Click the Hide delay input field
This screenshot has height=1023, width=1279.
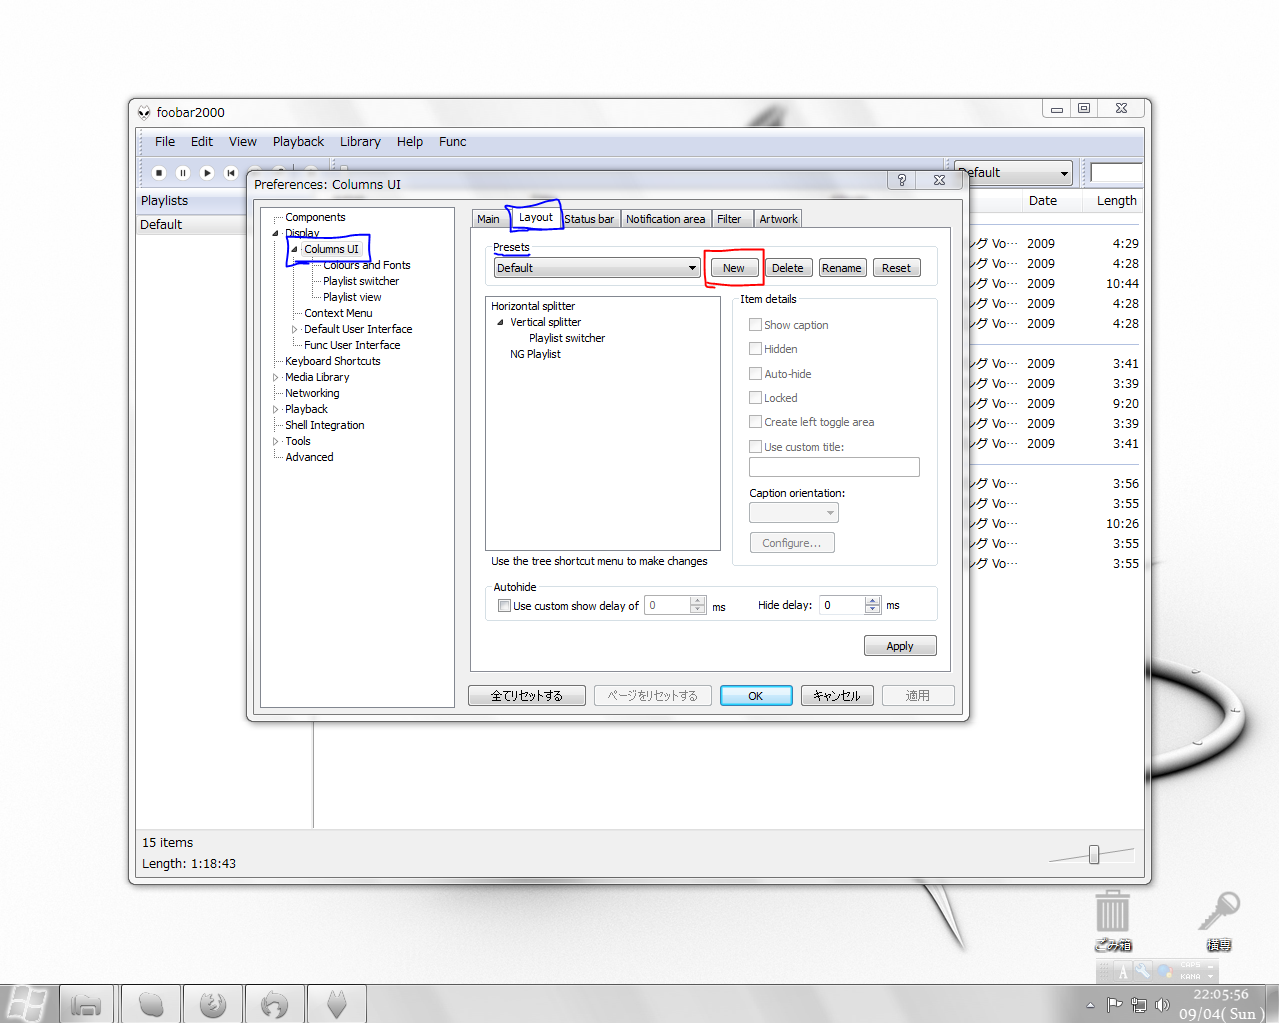pyautogui.click(x=843, y=605)
